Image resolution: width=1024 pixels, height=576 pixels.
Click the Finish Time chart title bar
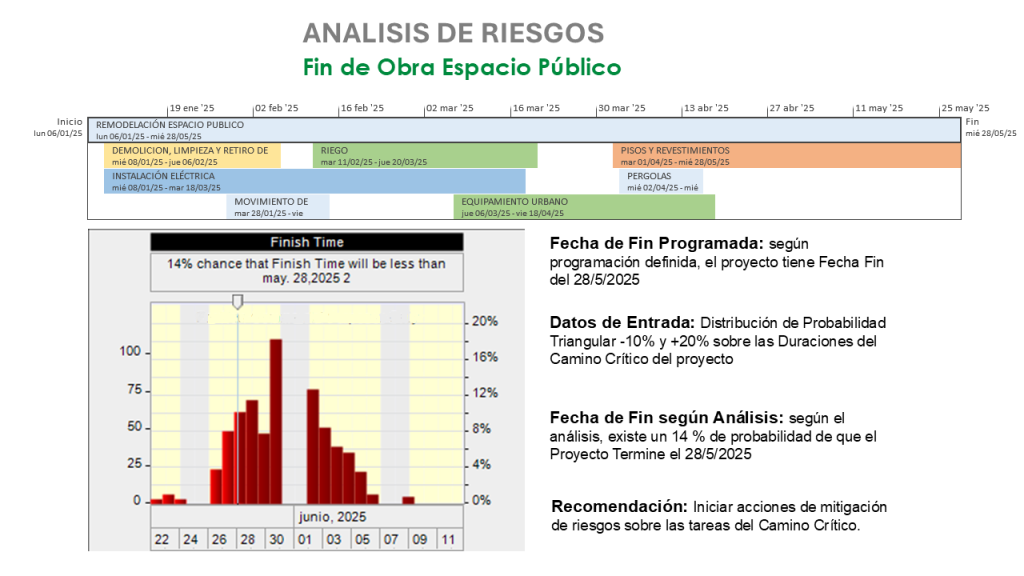(x=307, y=242)
